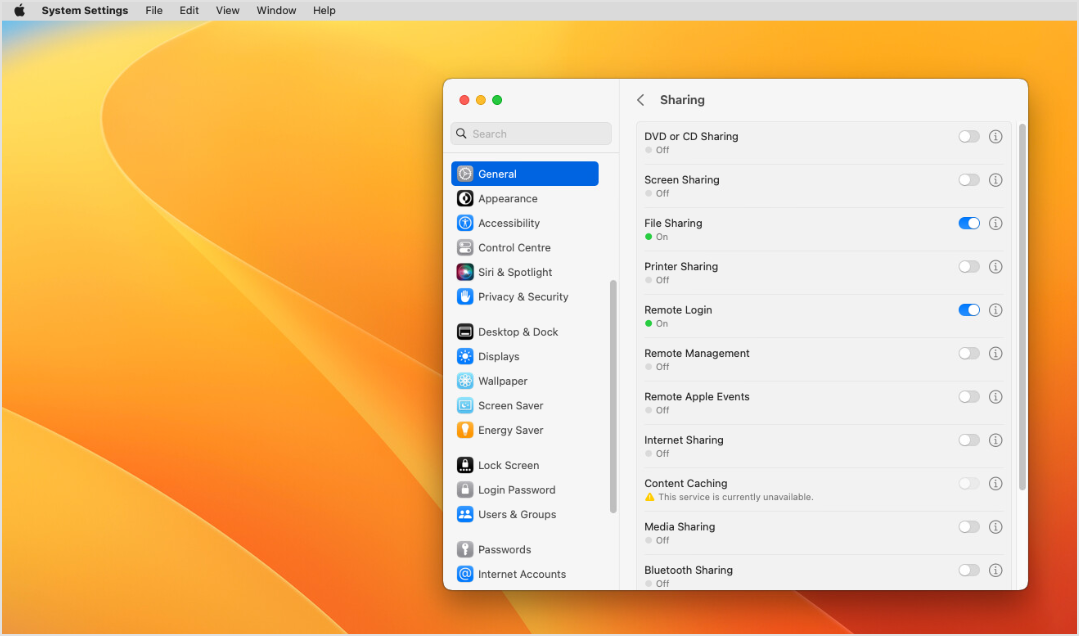
Task: Enable Screen Sharing
Action: [x=968, y=180]
